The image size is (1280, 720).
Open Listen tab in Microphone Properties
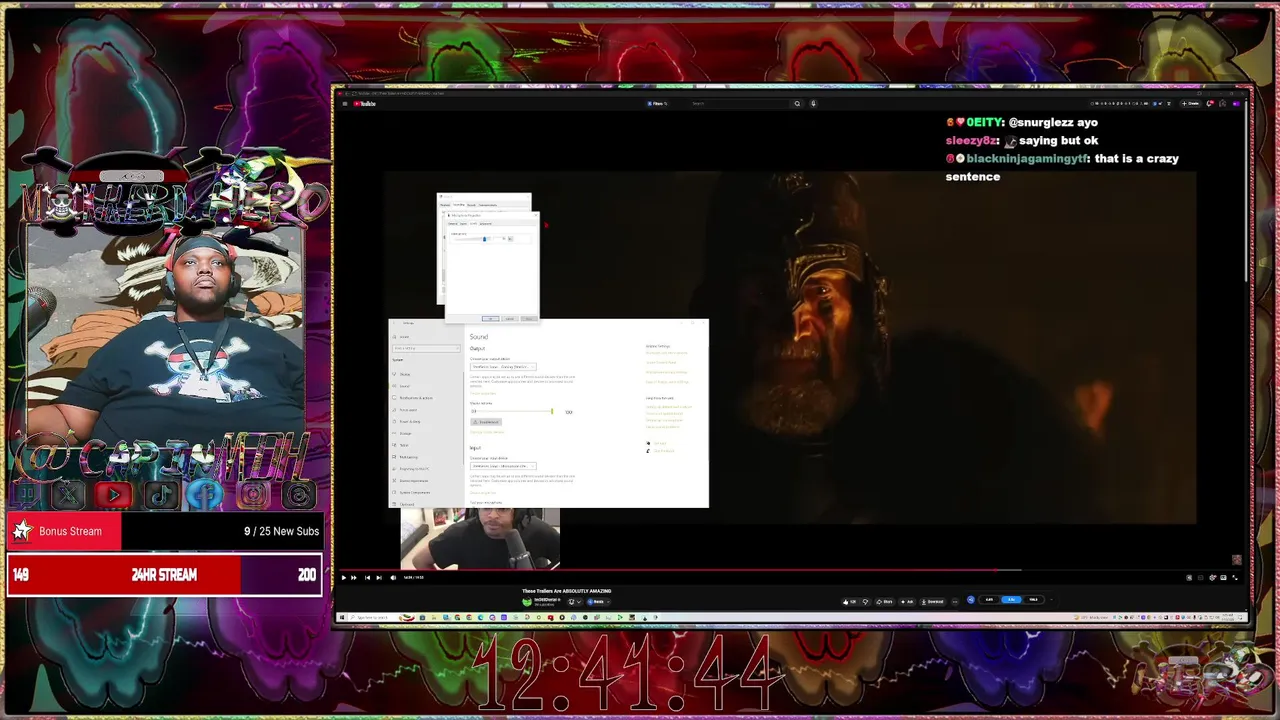click(x=463, y=224)
